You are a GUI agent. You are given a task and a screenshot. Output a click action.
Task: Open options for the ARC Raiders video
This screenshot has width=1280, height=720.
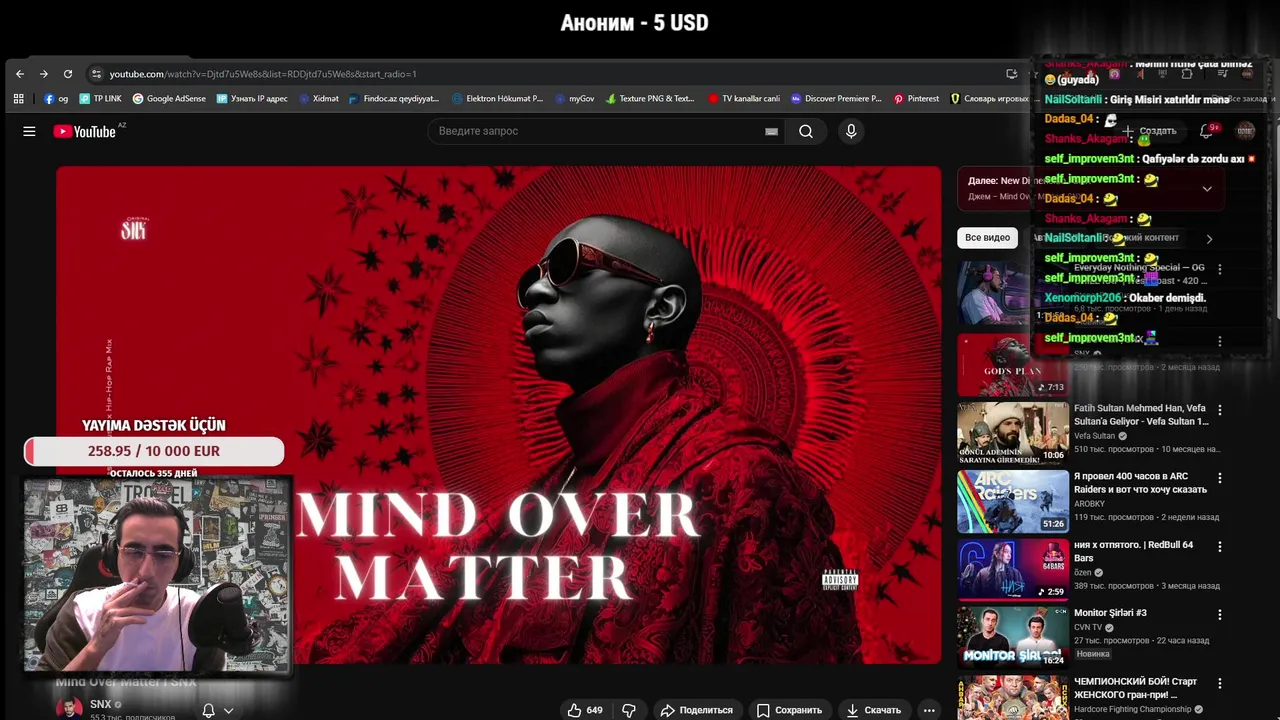coord(1219,478)
